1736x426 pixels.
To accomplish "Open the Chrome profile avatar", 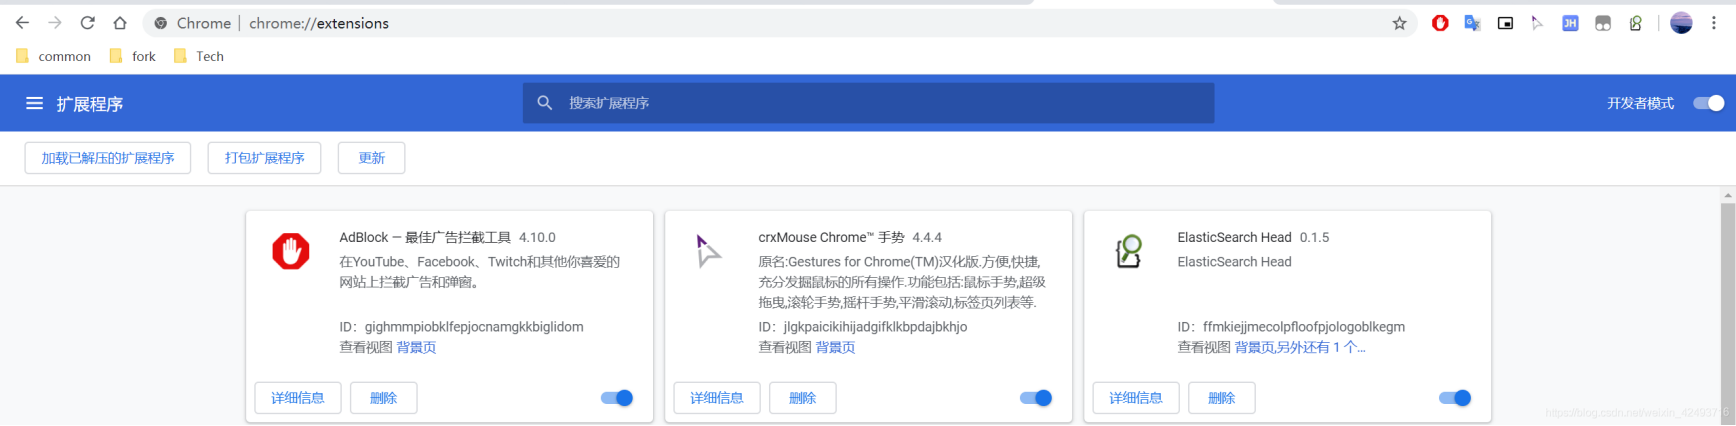I will coord(1681,23).
